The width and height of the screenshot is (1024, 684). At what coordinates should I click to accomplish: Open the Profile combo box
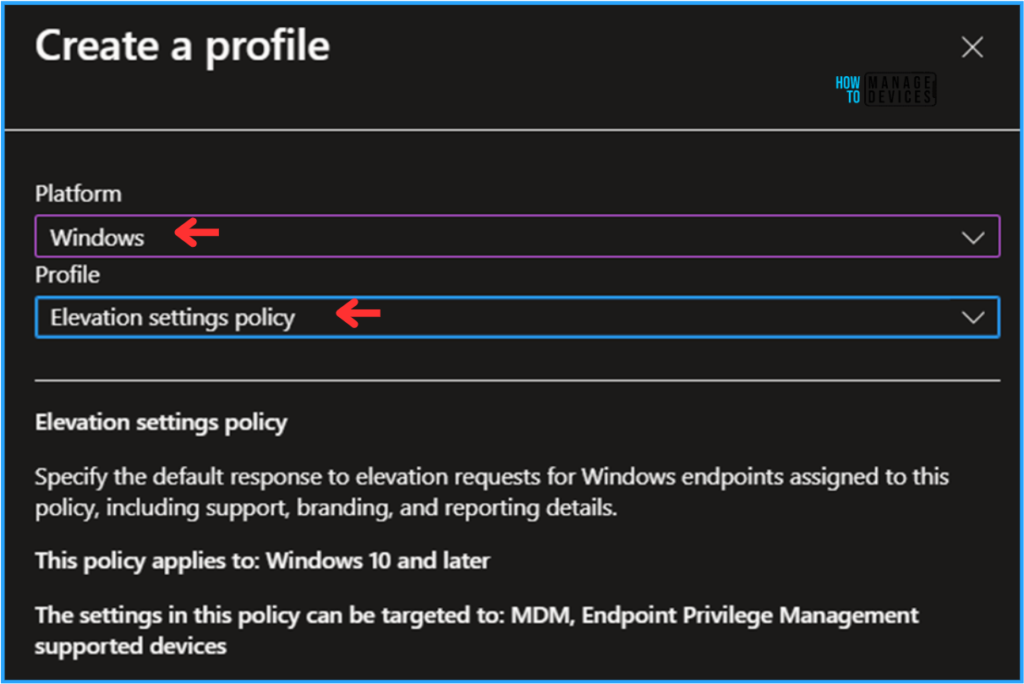tap(517, 318)
